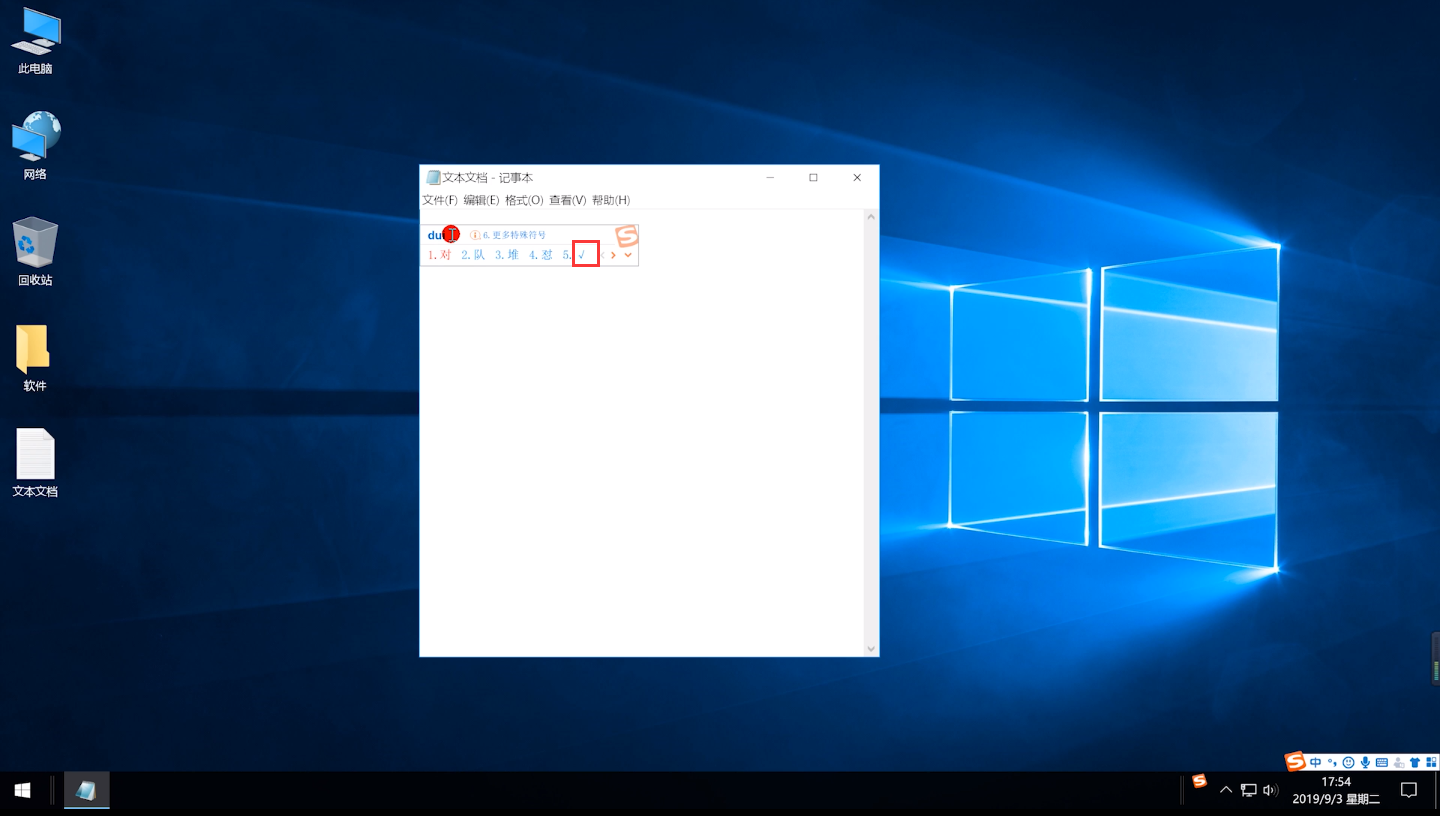1440x816 pixels.
Task: Open the 帮助(H) menu in Notepad
Action: click(611, 200)
